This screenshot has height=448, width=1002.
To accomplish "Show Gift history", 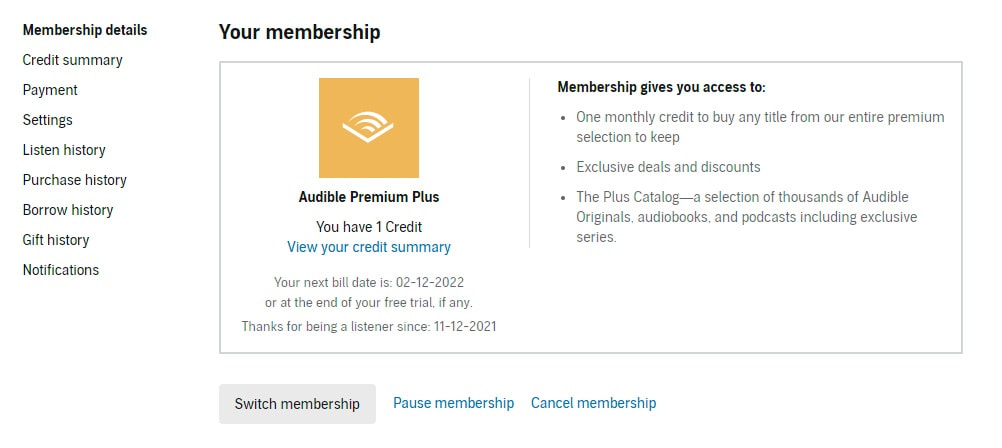I will click(56, 240).
